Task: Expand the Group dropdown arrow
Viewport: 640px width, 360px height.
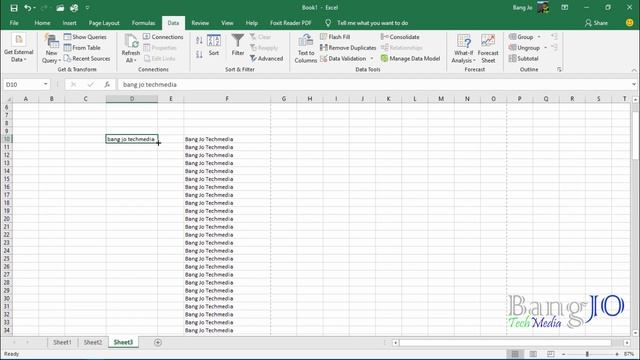Action: point(539,37)
